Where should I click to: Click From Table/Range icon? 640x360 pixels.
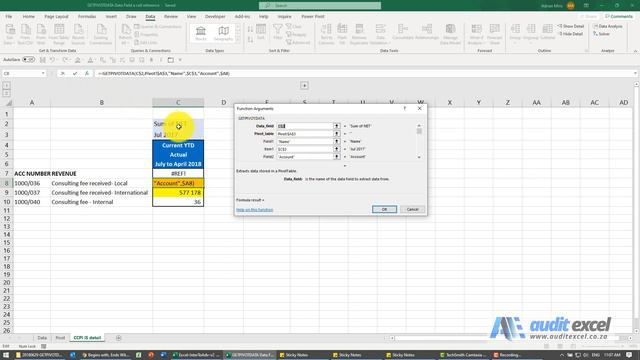pyautogui.click(x=59, y=34)
